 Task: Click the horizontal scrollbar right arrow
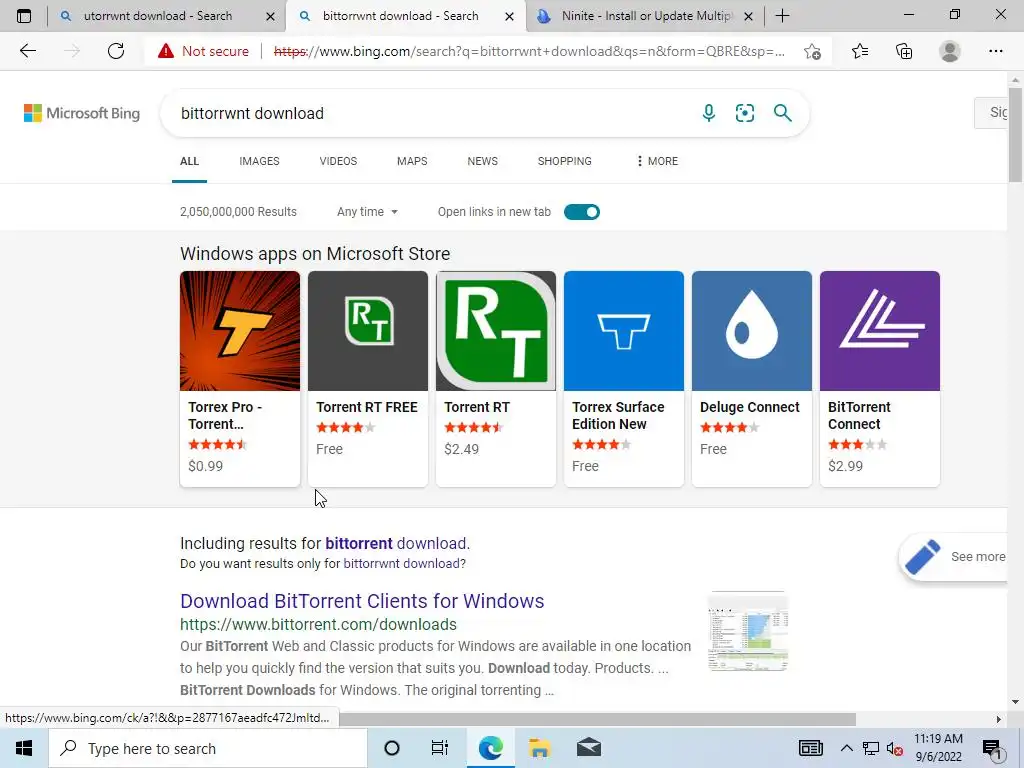[x=999, y=719]
